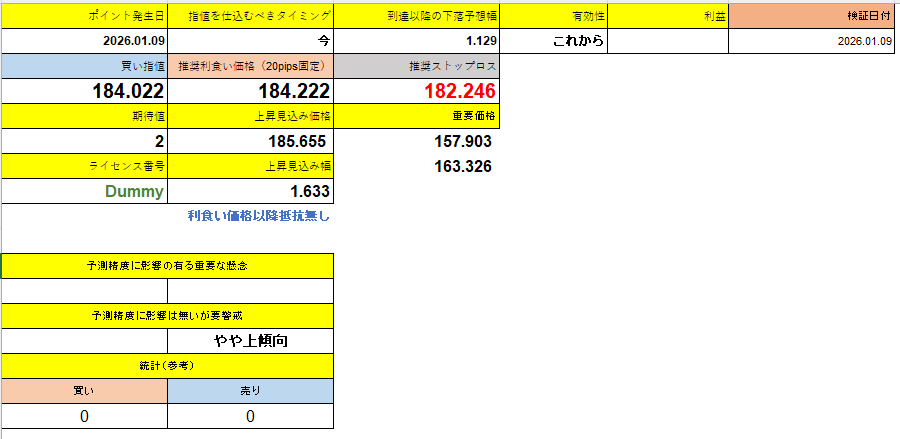This screenshot has height=439, width=900.
Task: Click the 推奨ストップロス header cell
Action: [417, 66]
